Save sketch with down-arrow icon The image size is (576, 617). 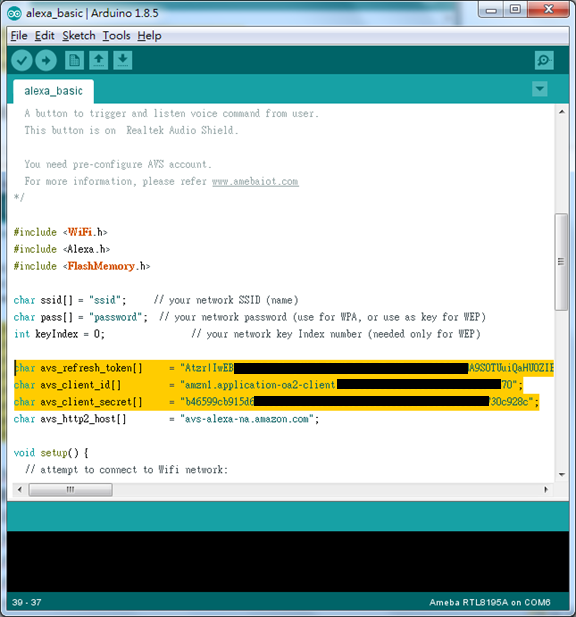point(123,61)
